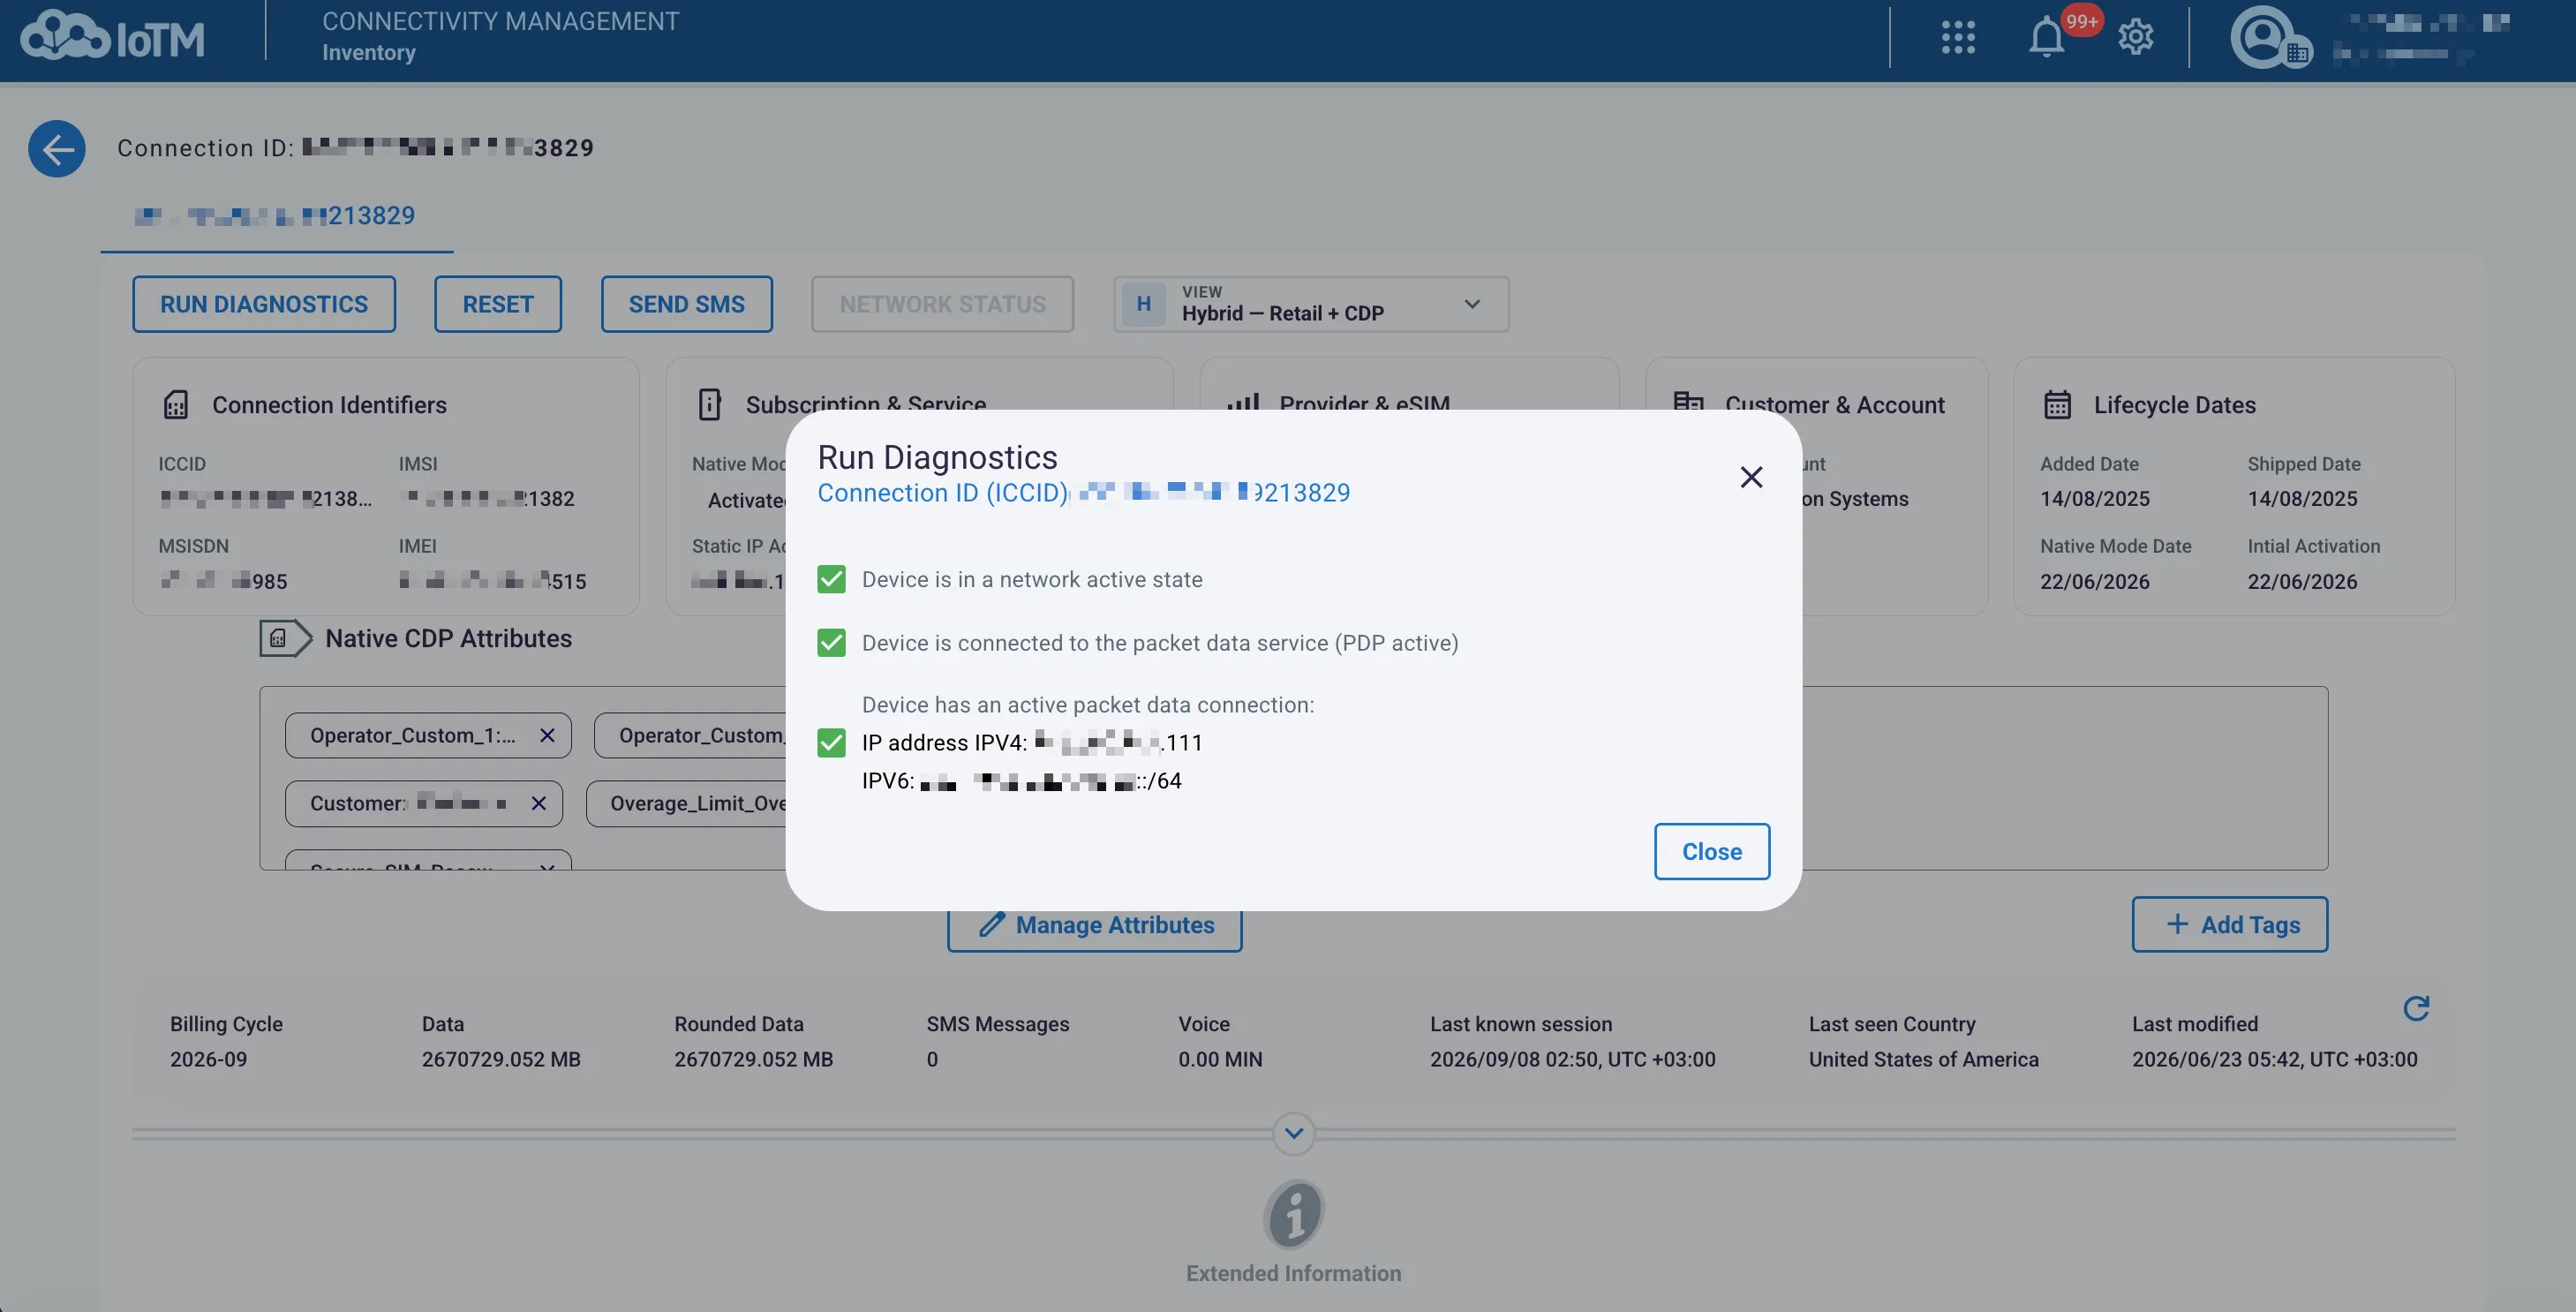Image resolution: width=2576 pixels, height=1312 pixels.
Task: Toggle the network active state checkbox
Action: pyautogui.click(x=831, y=580)
